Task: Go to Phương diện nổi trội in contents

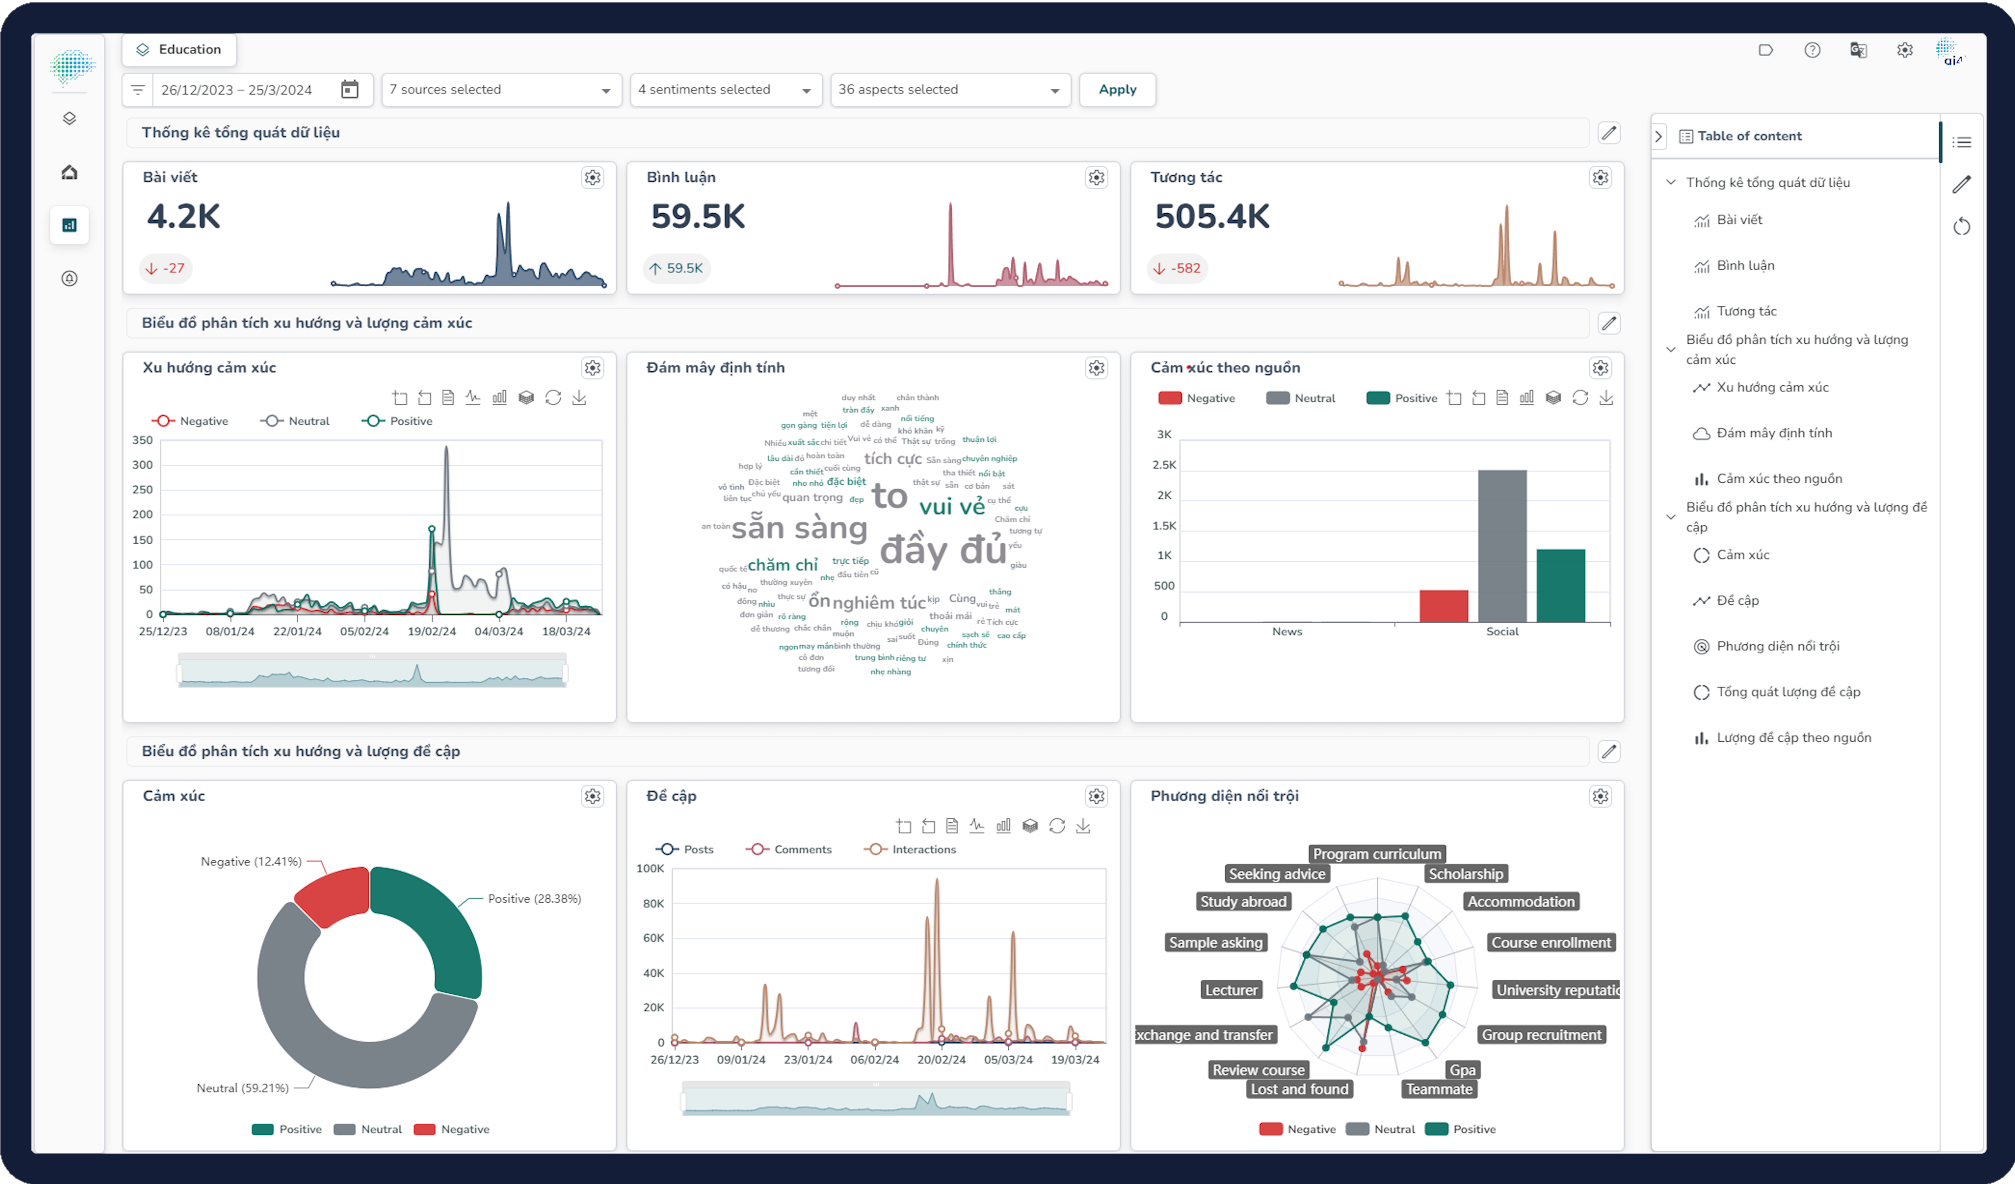Action: pos(1777,646)
